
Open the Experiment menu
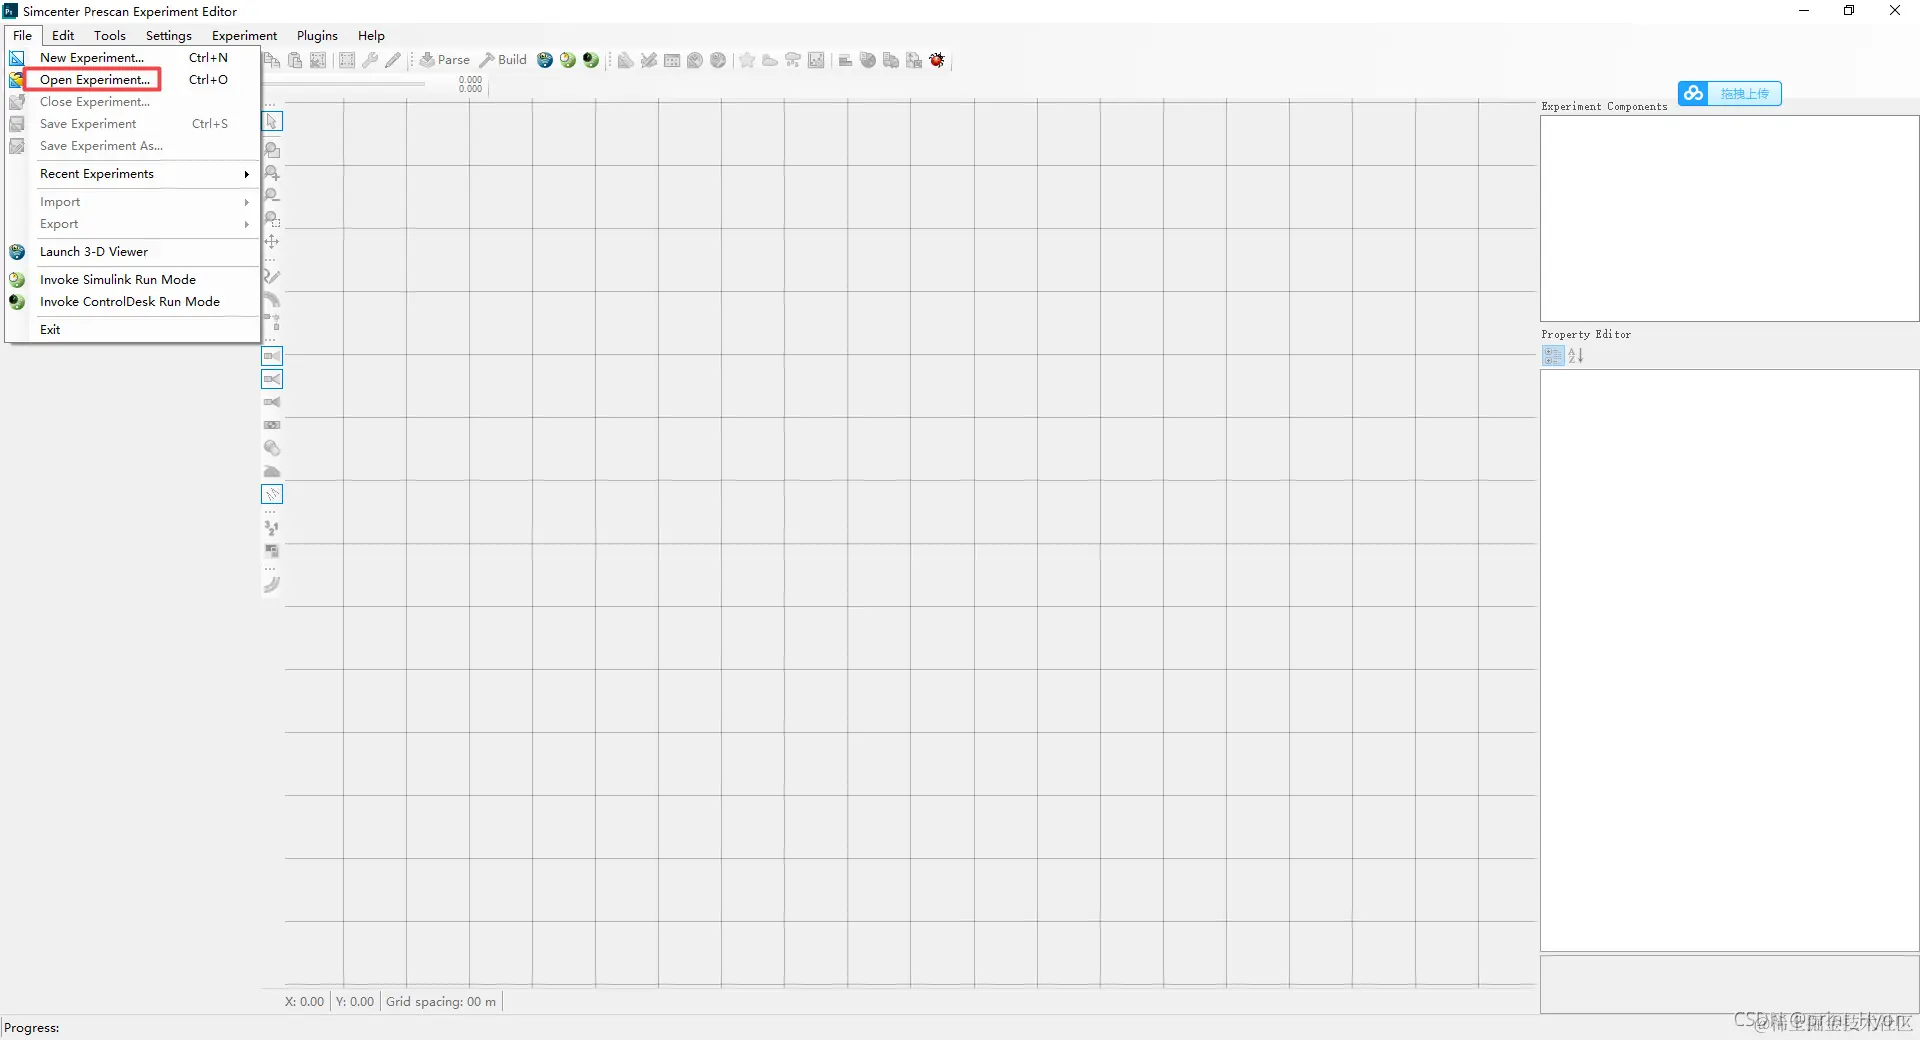tap(244, 35)
